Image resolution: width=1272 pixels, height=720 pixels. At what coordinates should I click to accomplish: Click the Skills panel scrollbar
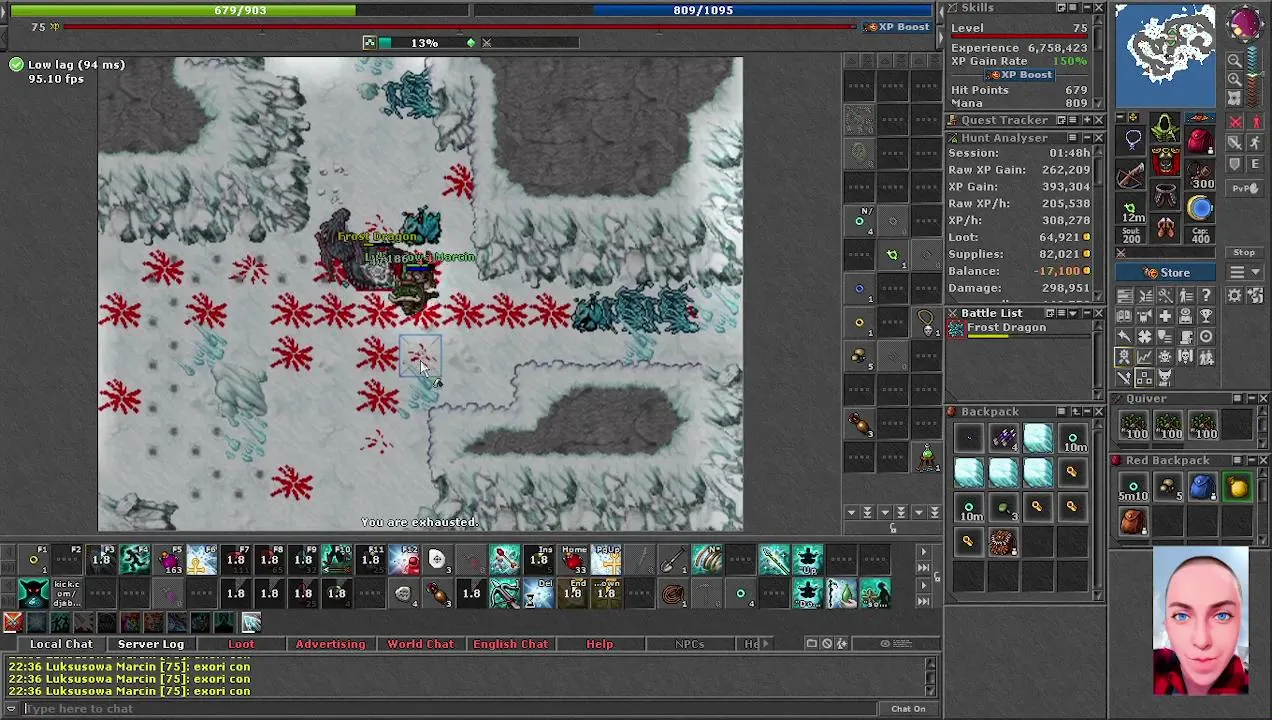(x=1100, y=60)
